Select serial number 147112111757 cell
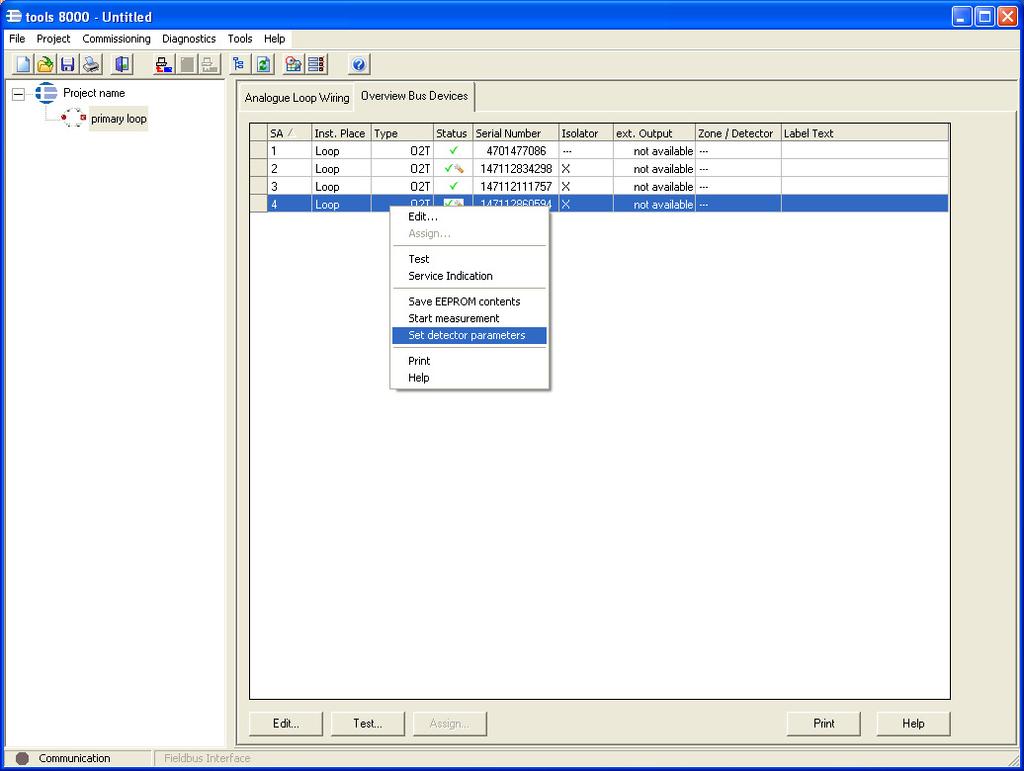 pyautogui.click(x=515, y=186)
